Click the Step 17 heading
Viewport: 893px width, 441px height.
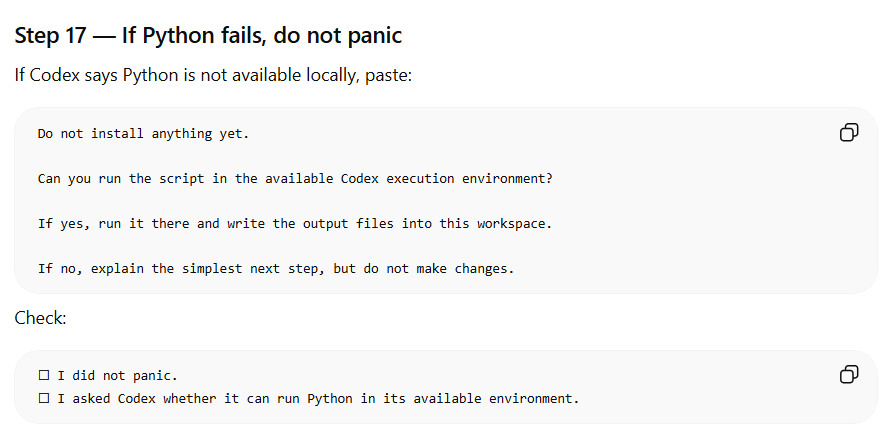tap(208, 35)
